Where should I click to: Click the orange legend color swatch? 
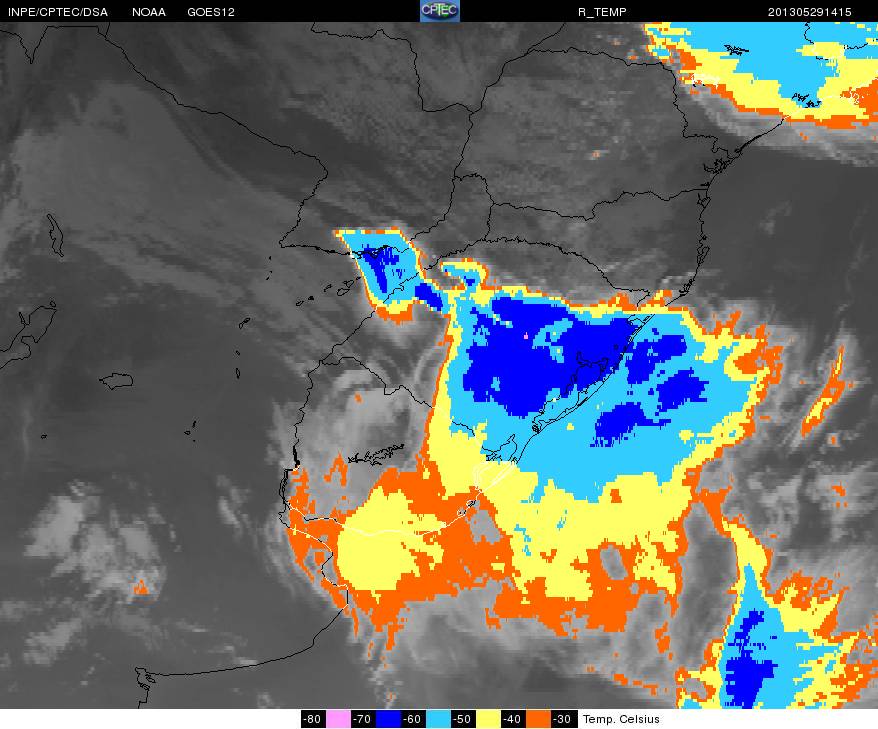pos(538,719)
